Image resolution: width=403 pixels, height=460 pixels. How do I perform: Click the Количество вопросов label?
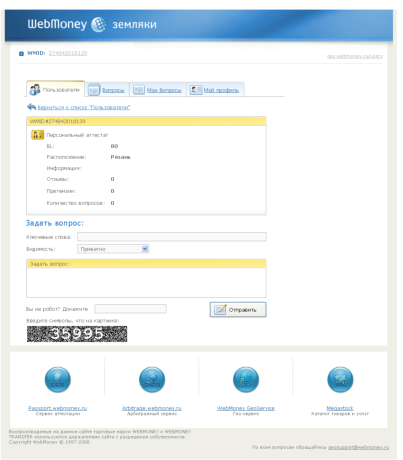[76, 203]
